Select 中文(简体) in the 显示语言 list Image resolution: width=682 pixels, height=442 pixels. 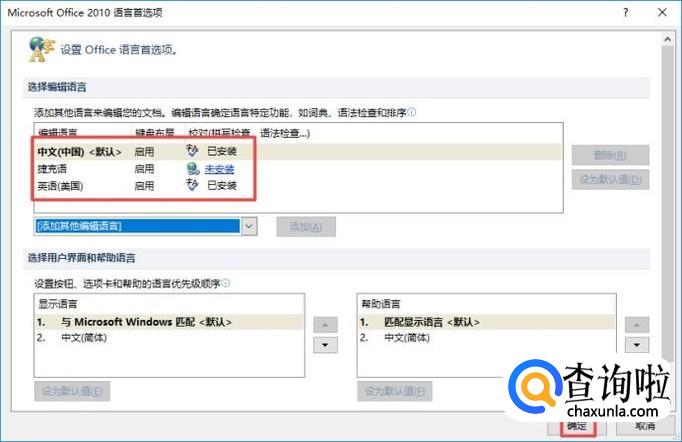point(169,338)
